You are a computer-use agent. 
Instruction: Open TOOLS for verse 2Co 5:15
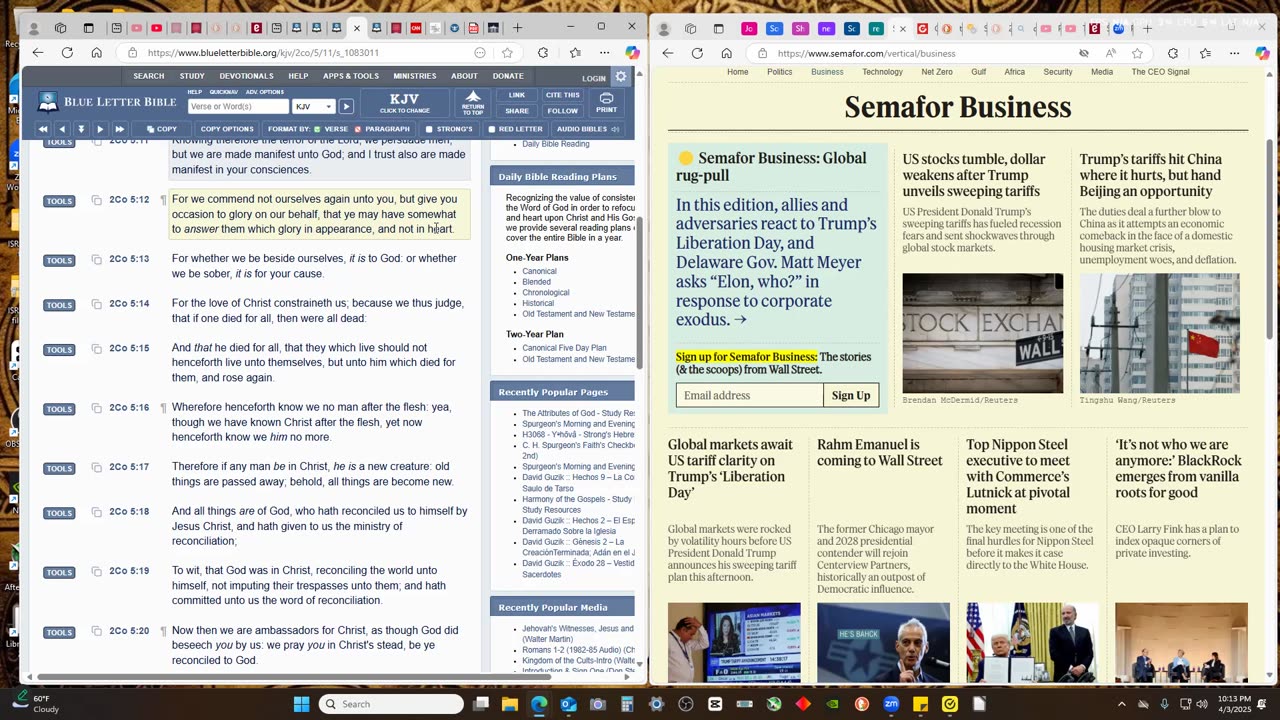click(x=59, y=349)
